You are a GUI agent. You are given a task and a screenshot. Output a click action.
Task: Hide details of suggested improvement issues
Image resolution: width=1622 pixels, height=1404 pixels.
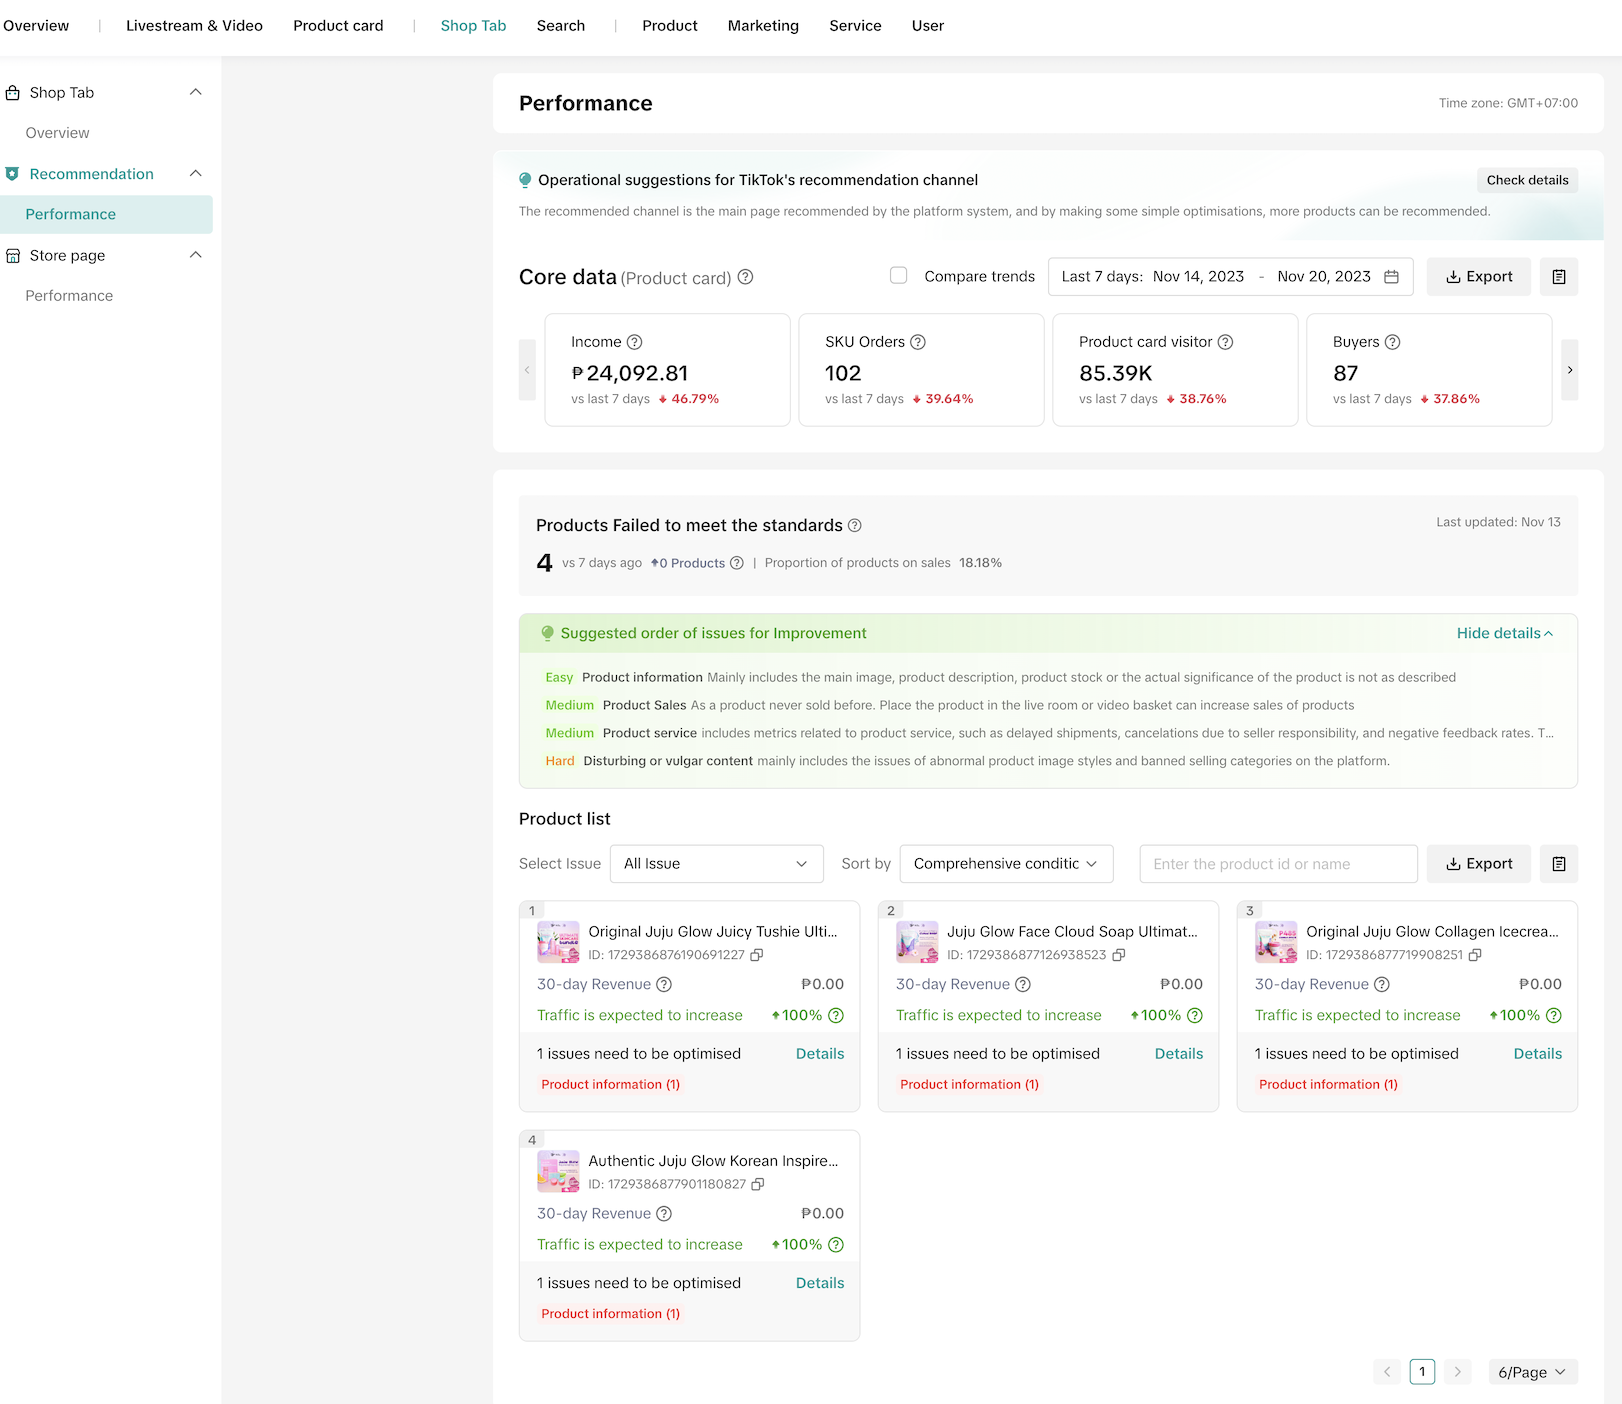click(x=1504, y=633)
